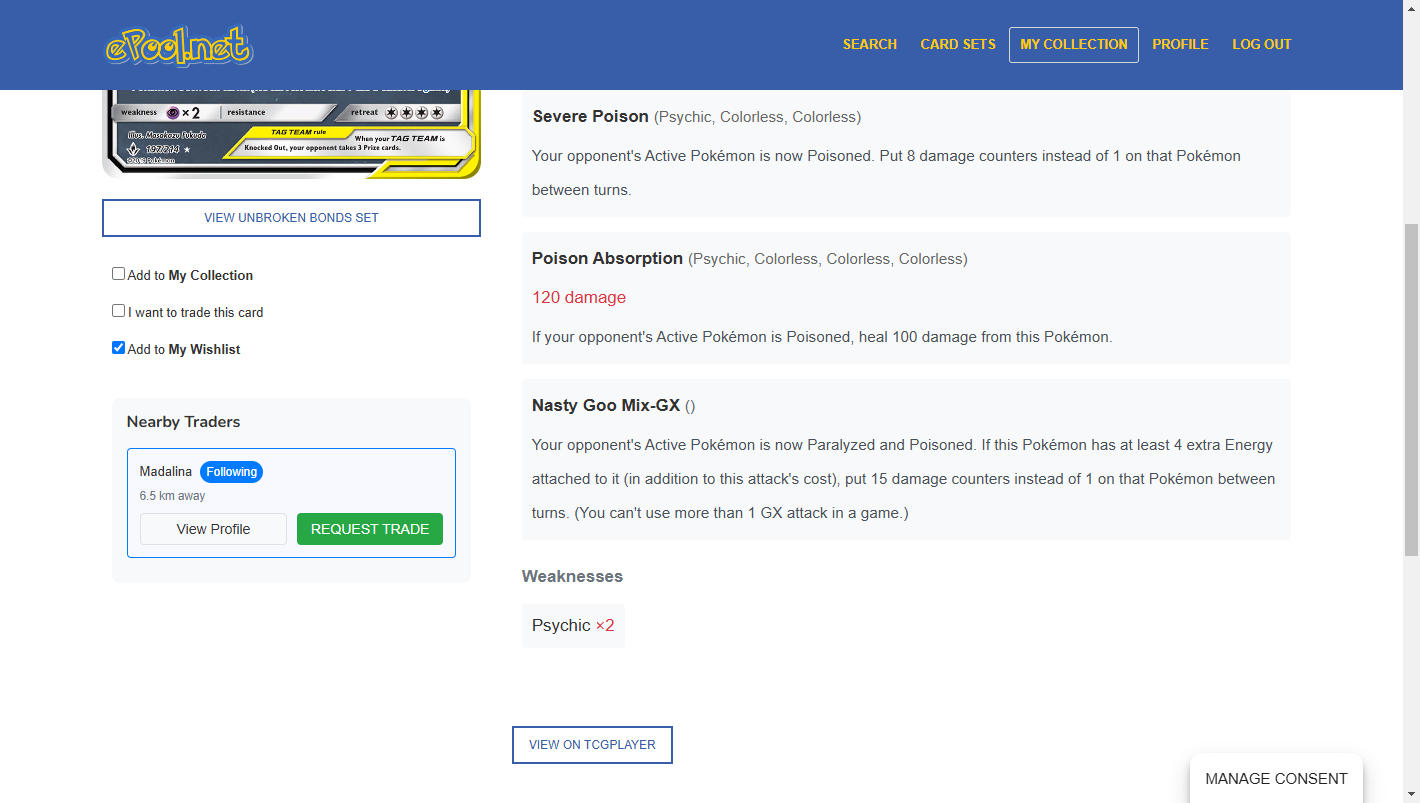1420x803 pixels.
Task: Check I want to trade this card
Action: (118, 311)
